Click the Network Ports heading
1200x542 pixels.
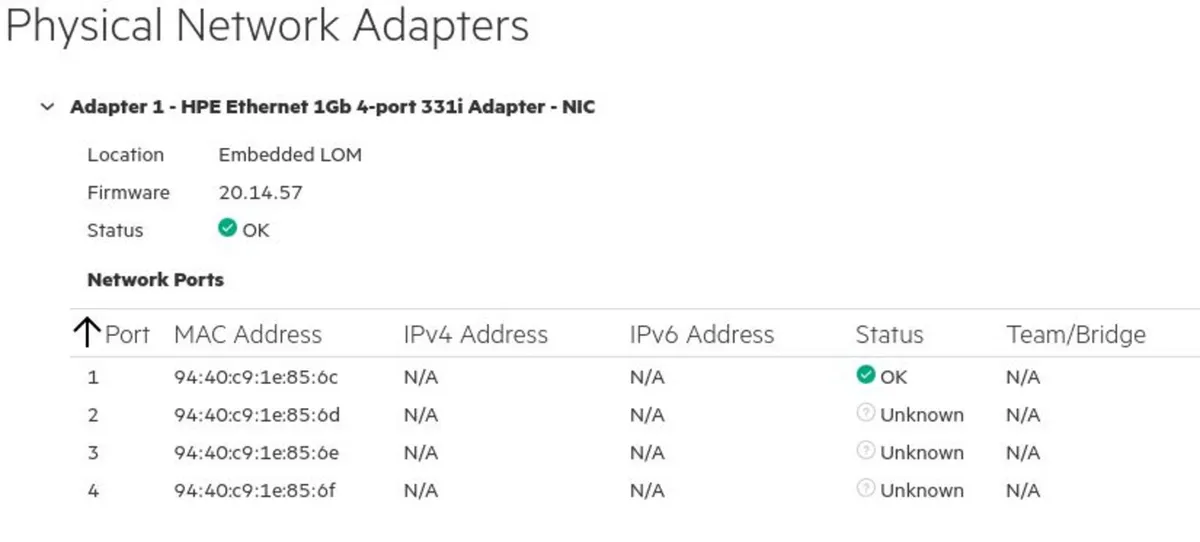[155, 280]
